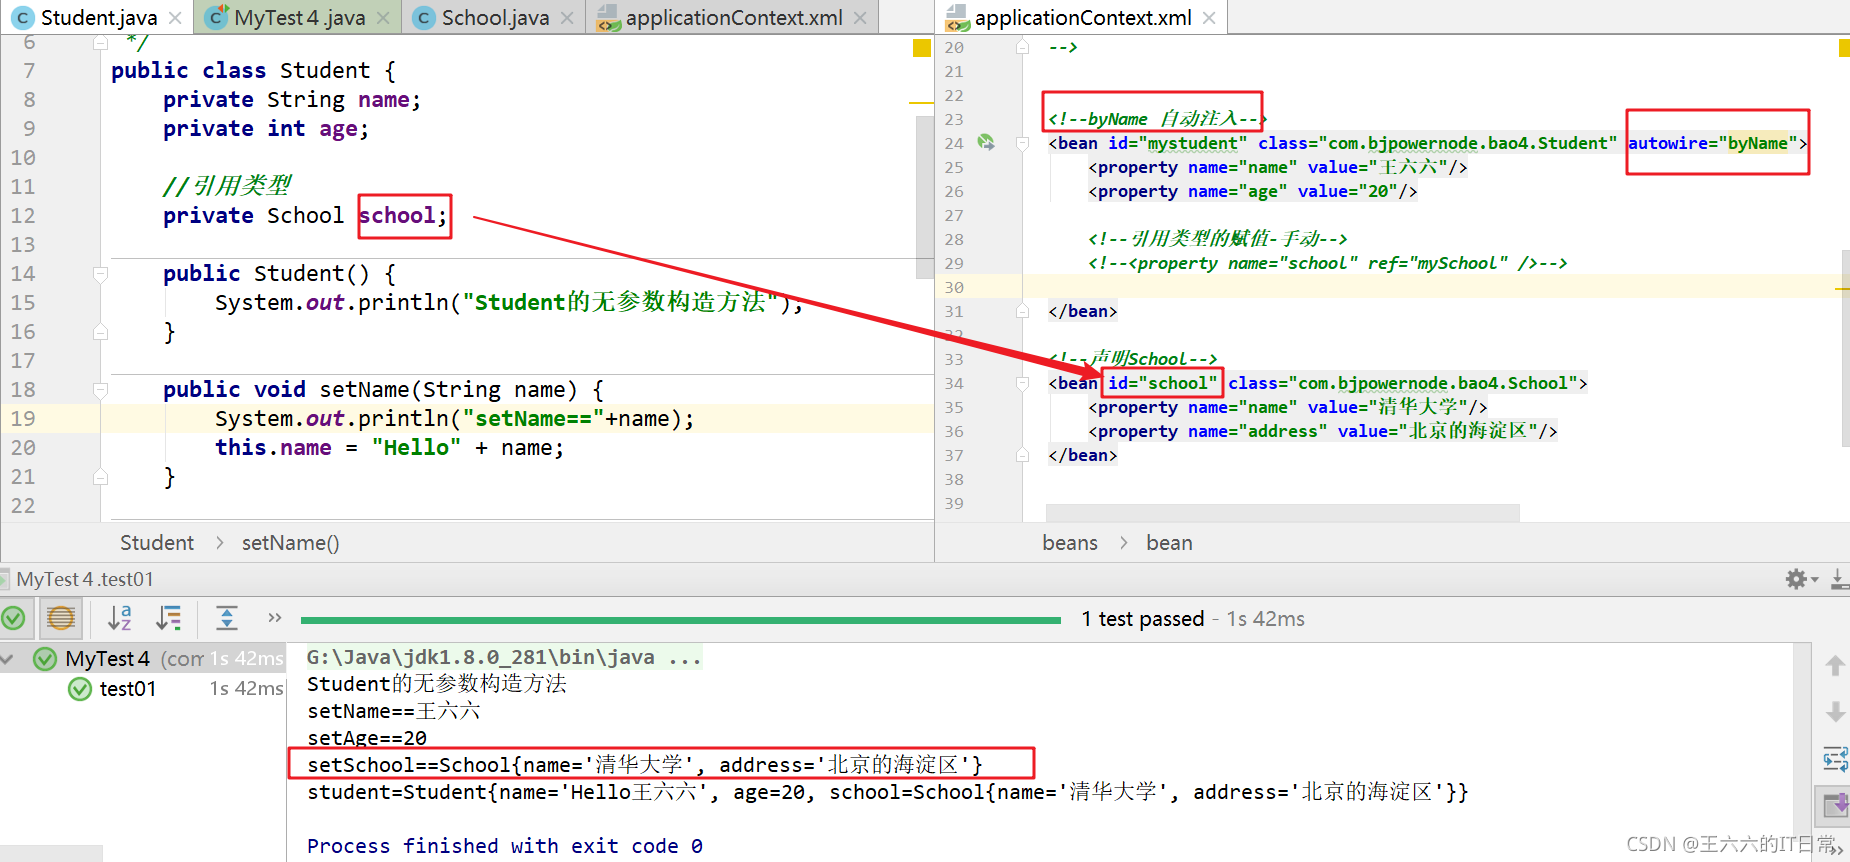Viewport: 1850px width, 862px height.
Task: Fold the school bean at line 34
Action: point(1022,384)
